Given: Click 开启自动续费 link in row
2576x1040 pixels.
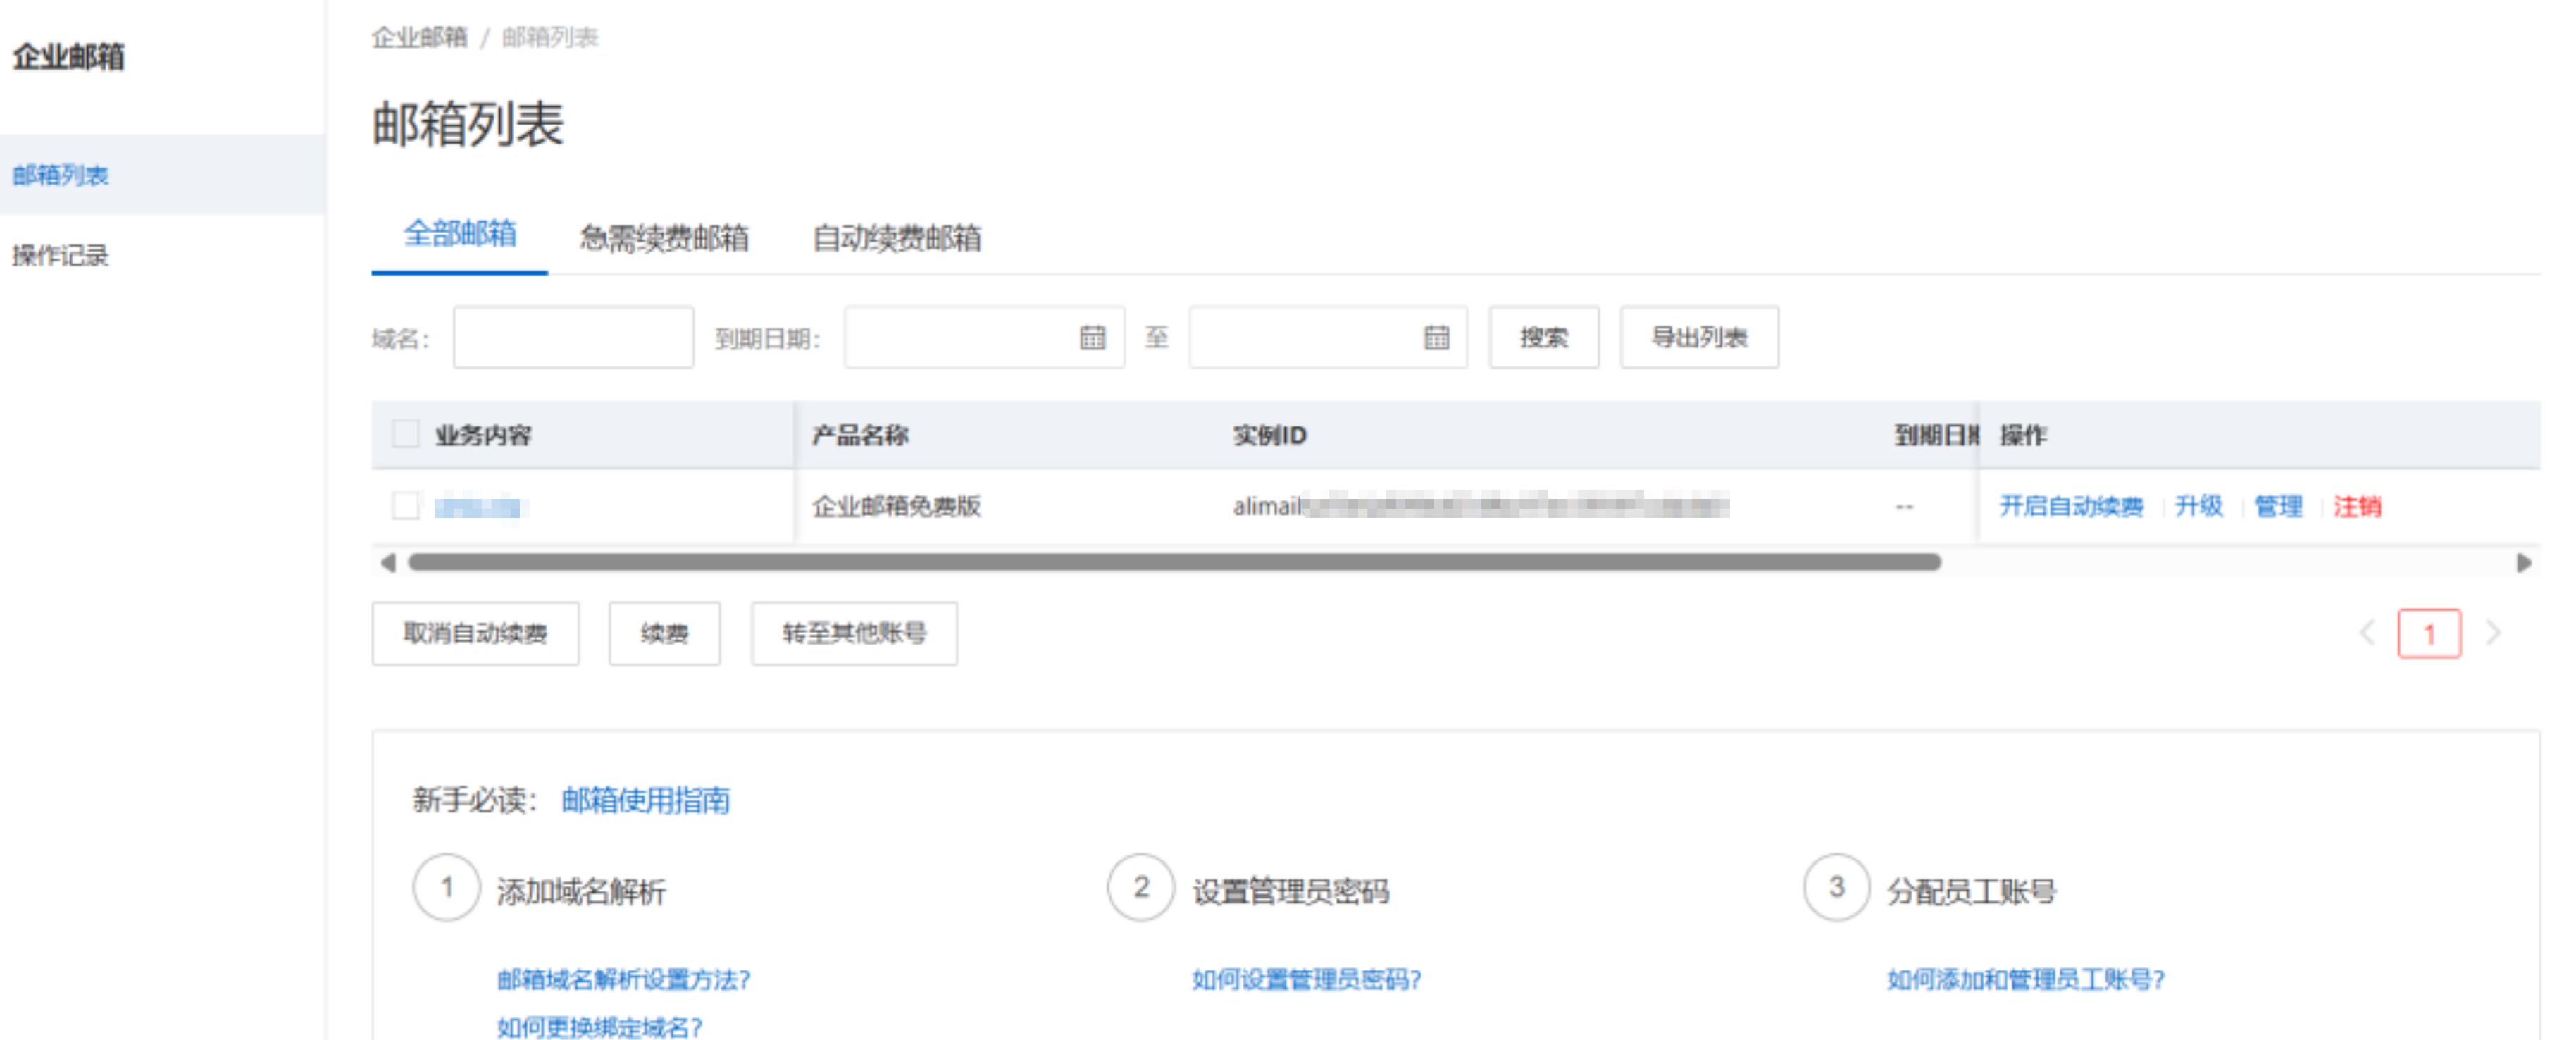Looking at the screenshot, I should pos(2071,506).
